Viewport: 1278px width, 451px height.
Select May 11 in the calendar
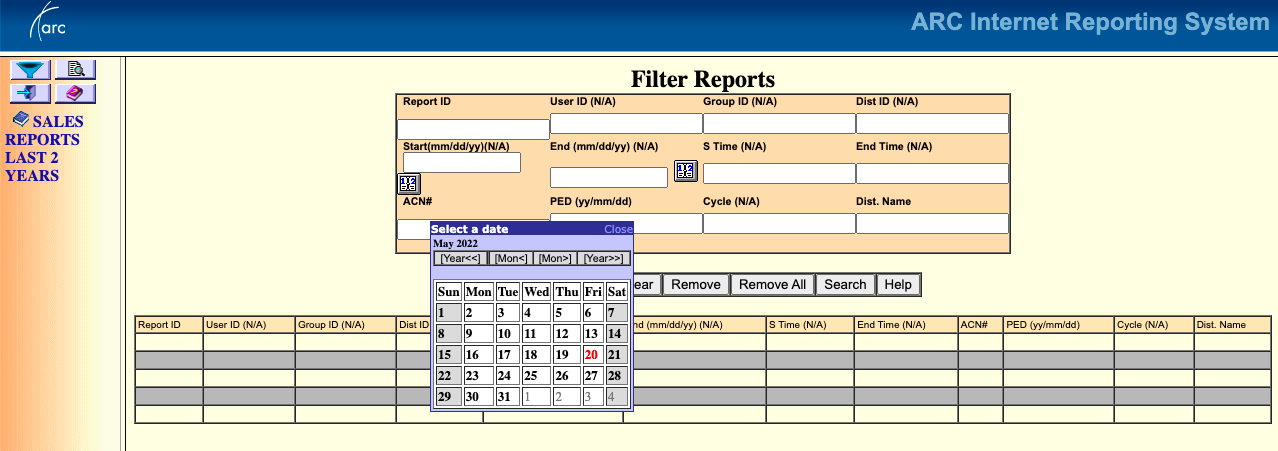coord(536,334)
